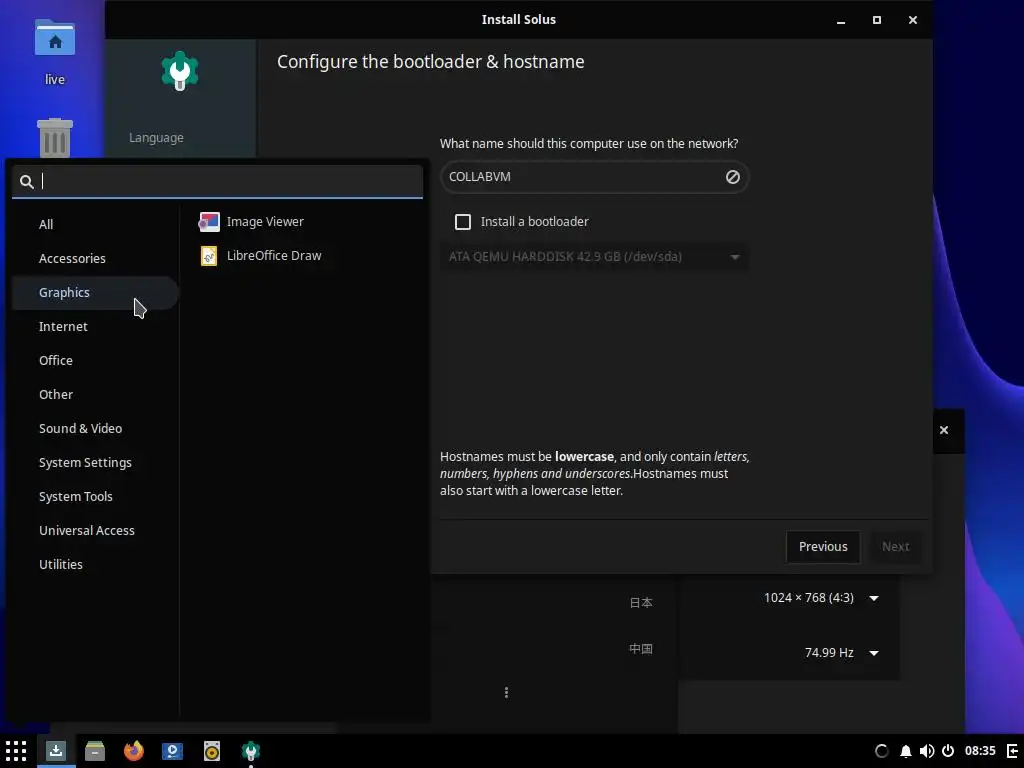Close the Install Solus window
This screenshot has height=768, width=1024.
tap(913, 20)
